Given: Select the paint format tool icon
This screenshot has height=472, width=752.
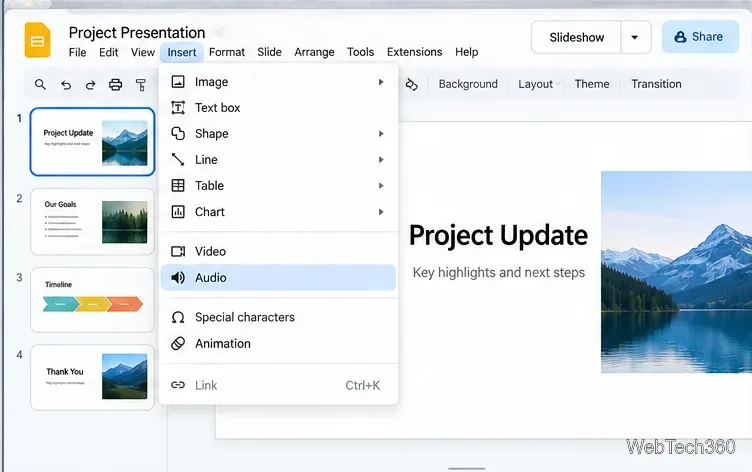Looking at the screenshot, I should [141, 85].
